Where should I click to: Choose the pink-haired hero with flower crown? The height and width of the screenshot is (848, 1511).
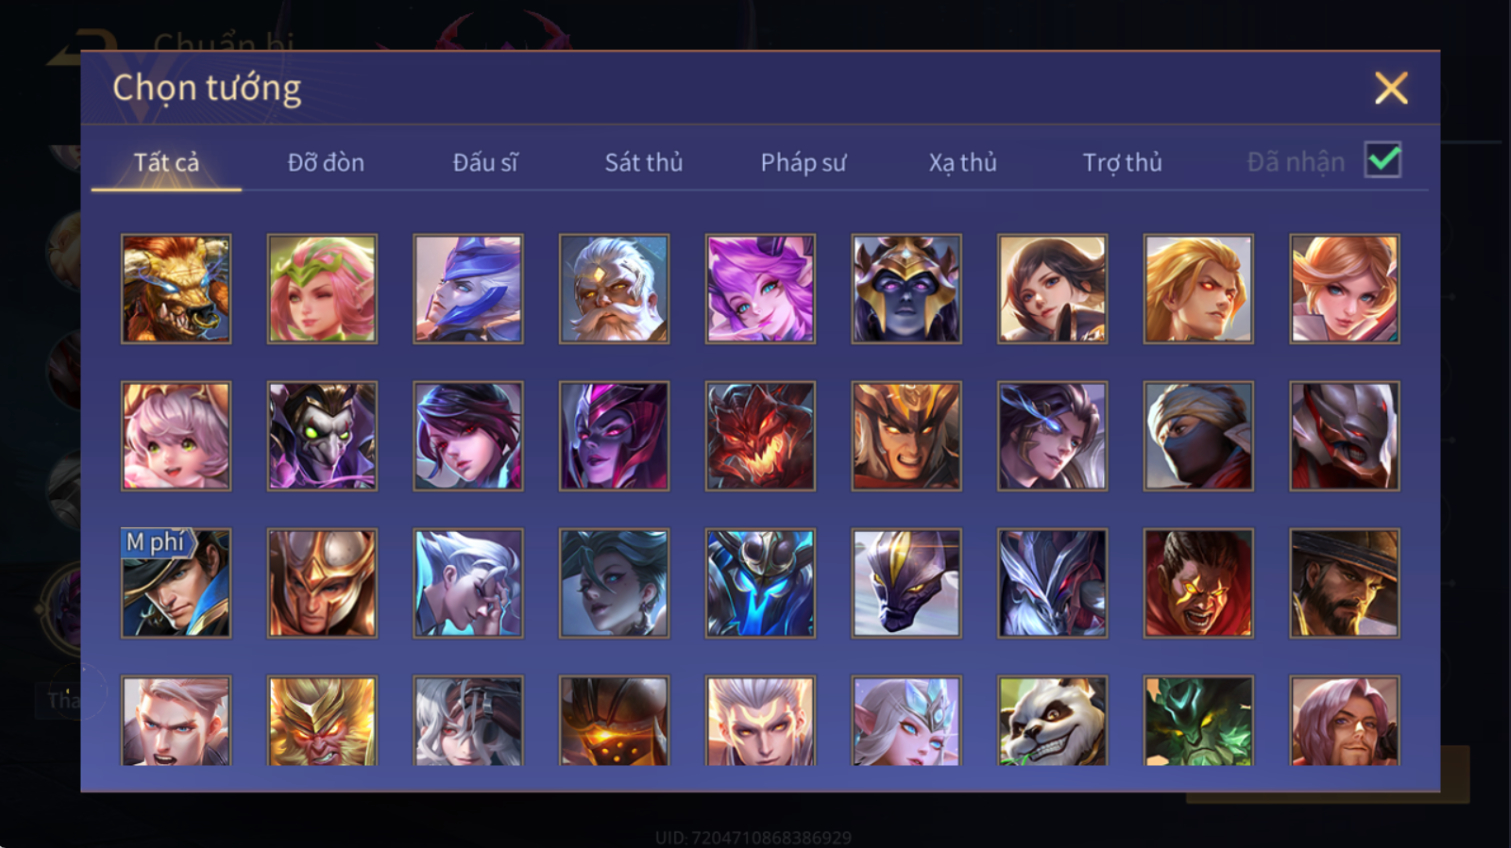point(322,289)
